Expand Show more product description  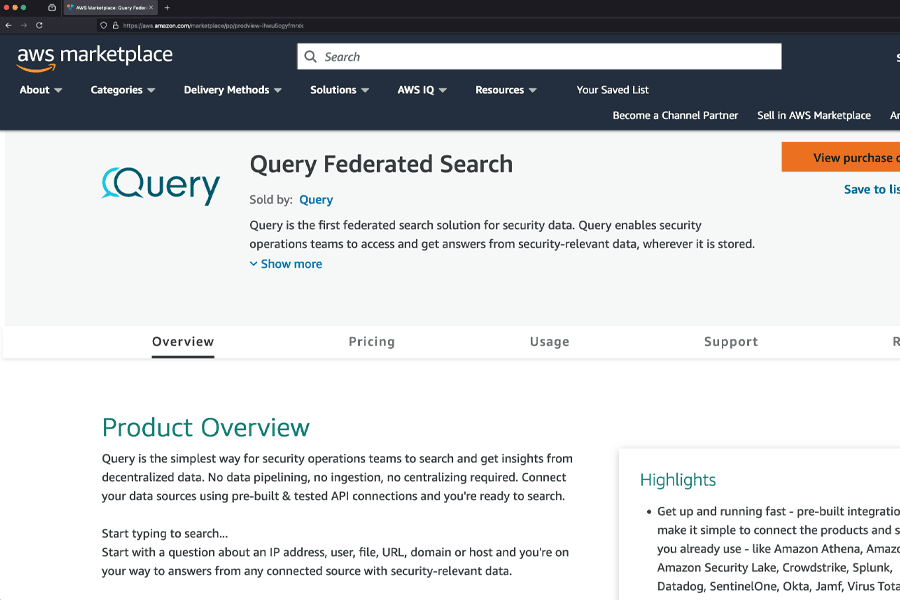(286, 264)
